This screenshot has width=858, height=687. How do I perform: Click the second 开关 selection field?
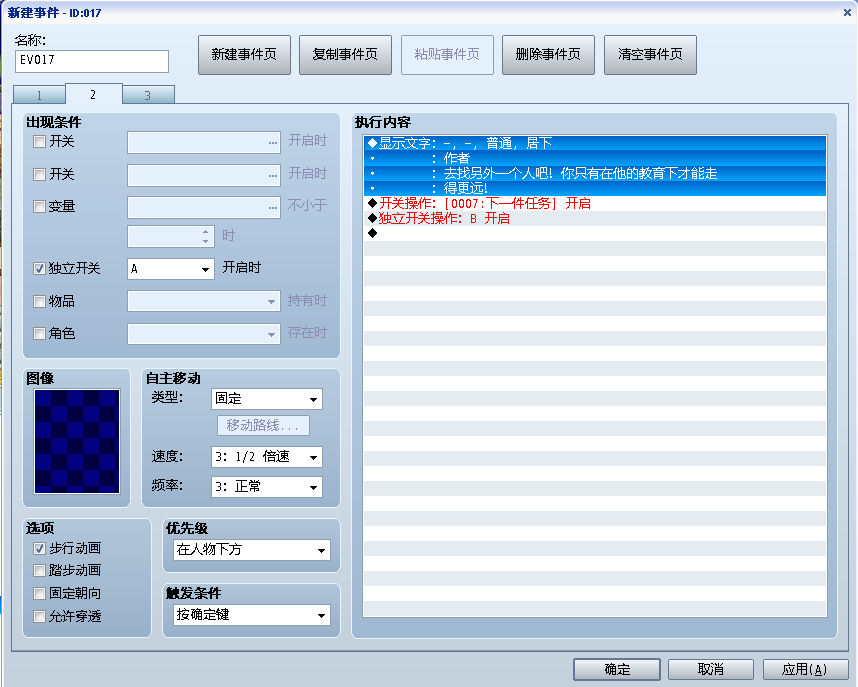[x=204, y=175]
